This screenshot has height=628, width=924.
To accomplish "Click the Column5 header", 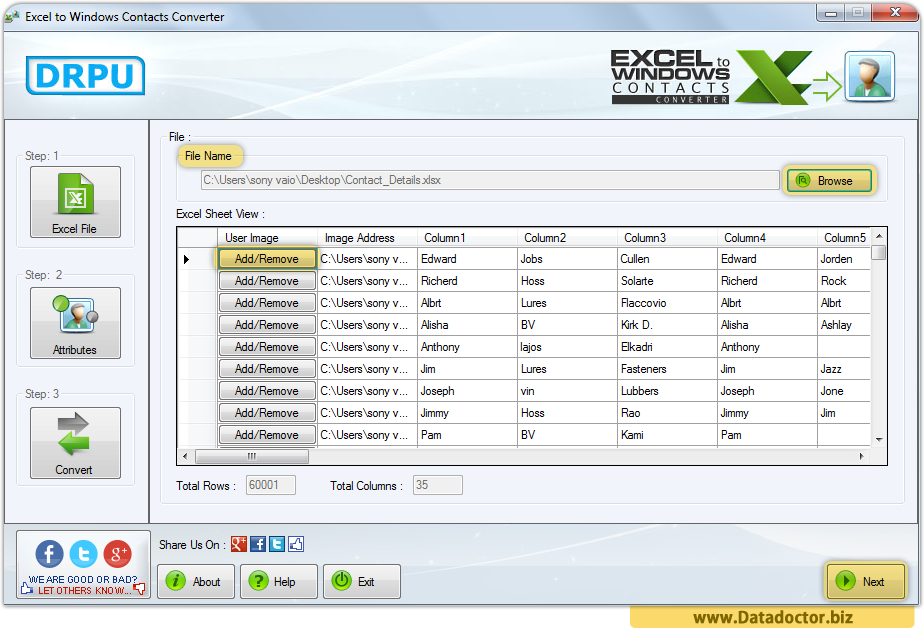I will click(844, 238).
